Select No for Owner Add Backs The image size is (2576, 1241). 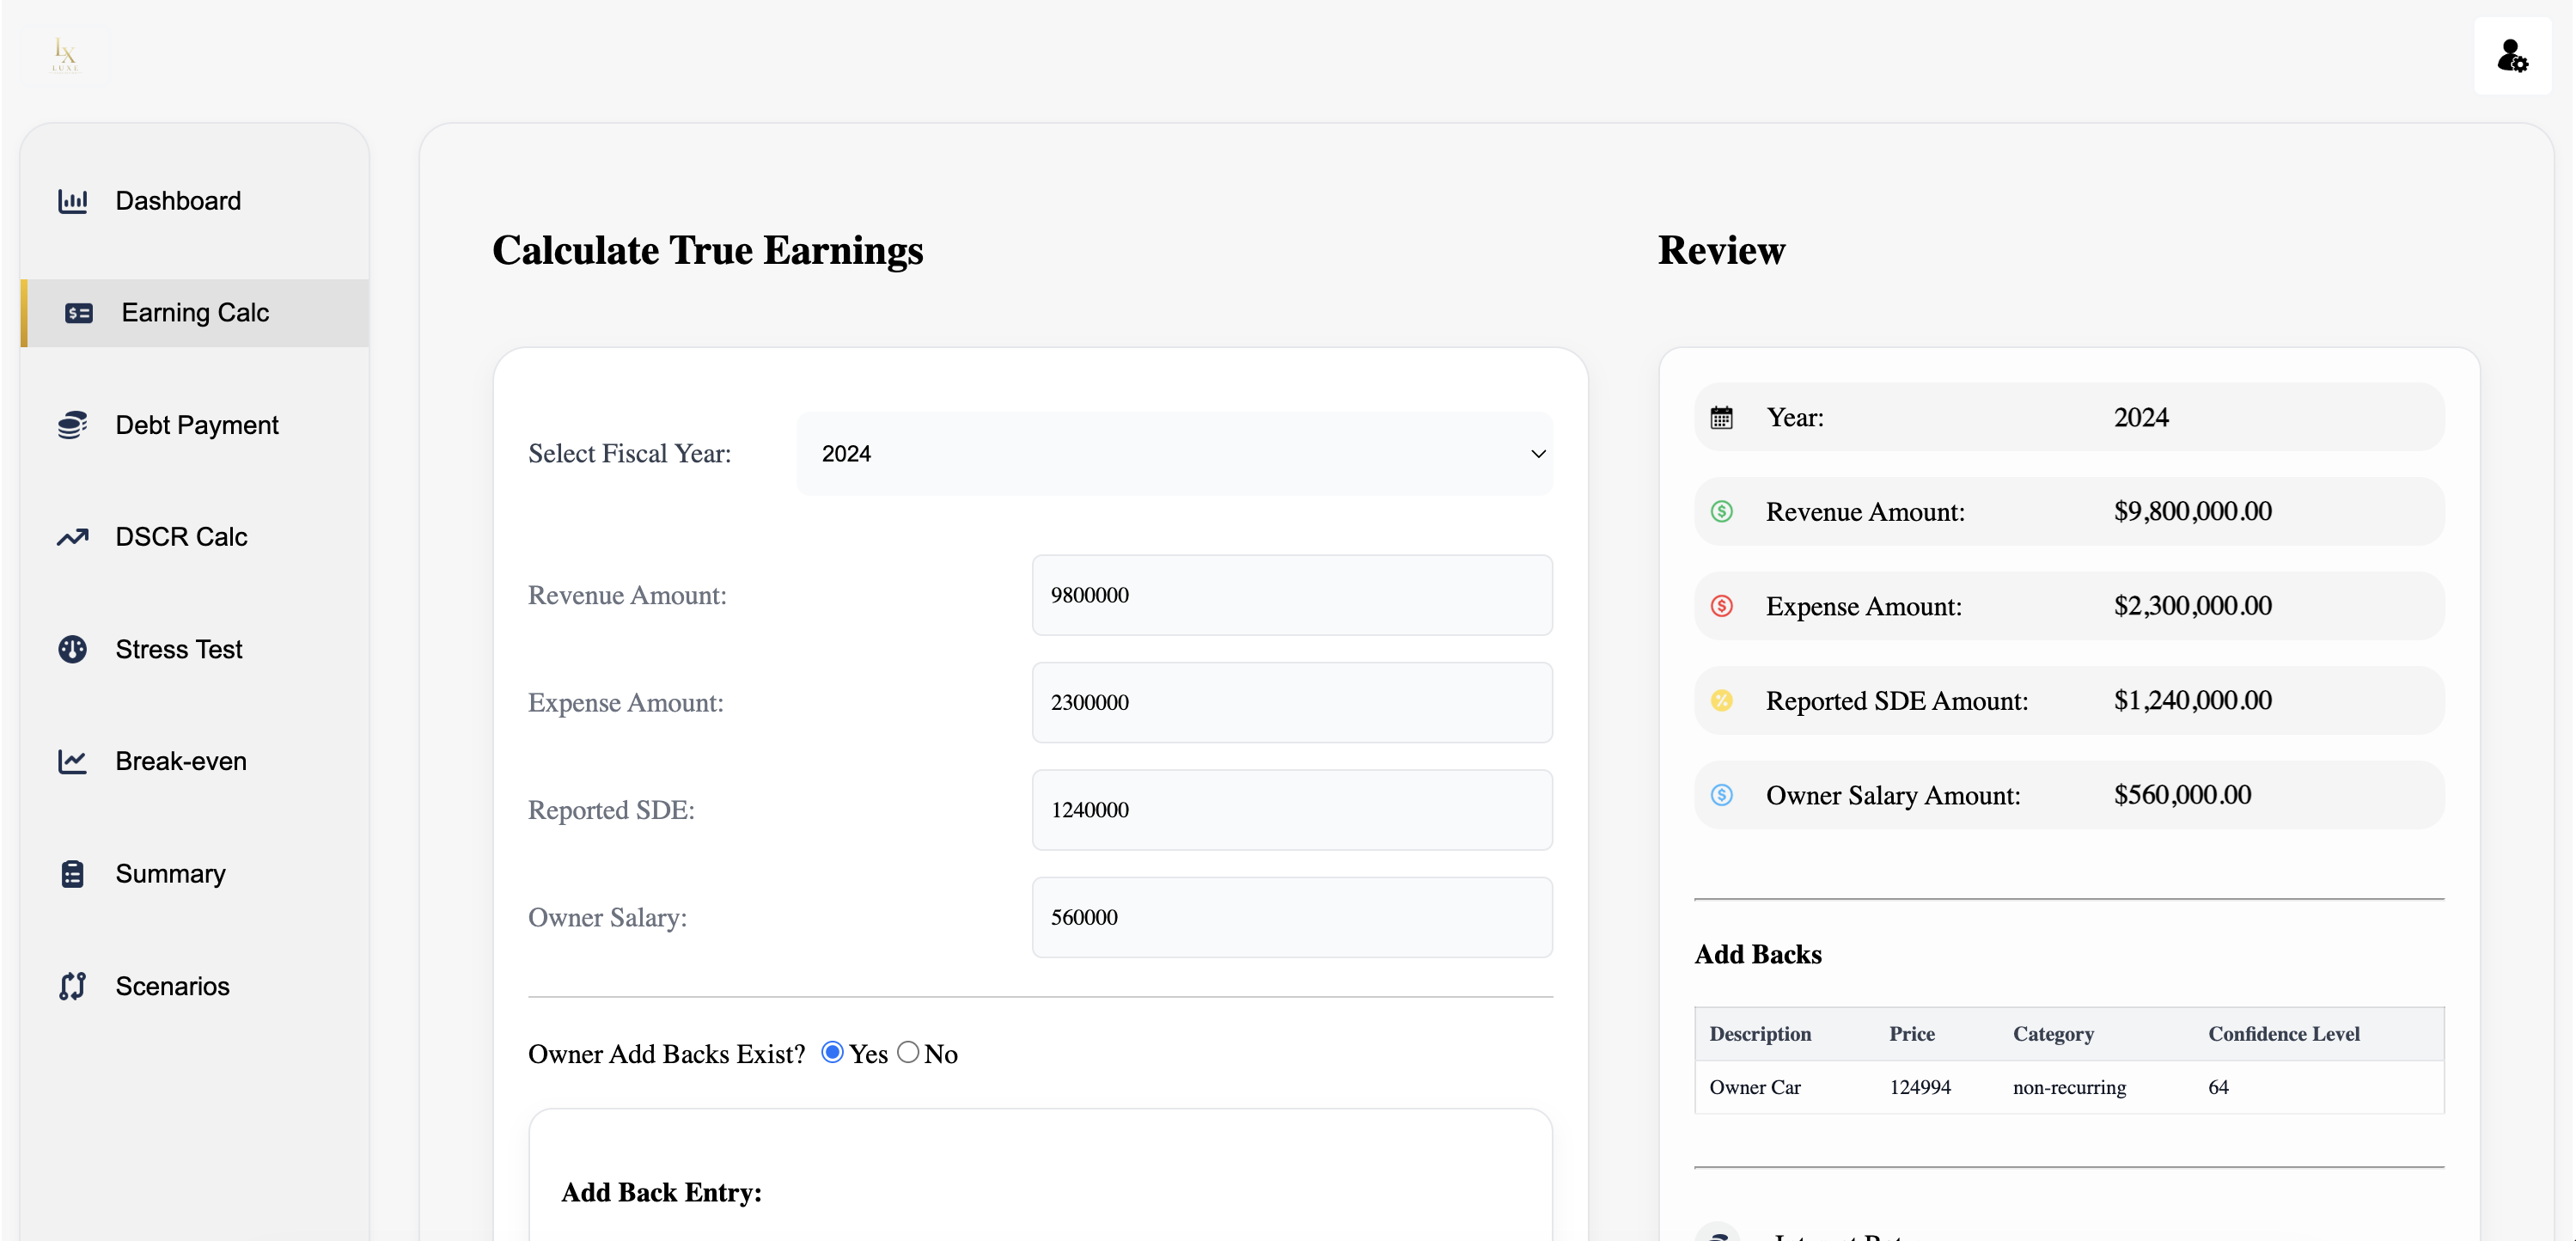click(908, 1052)
